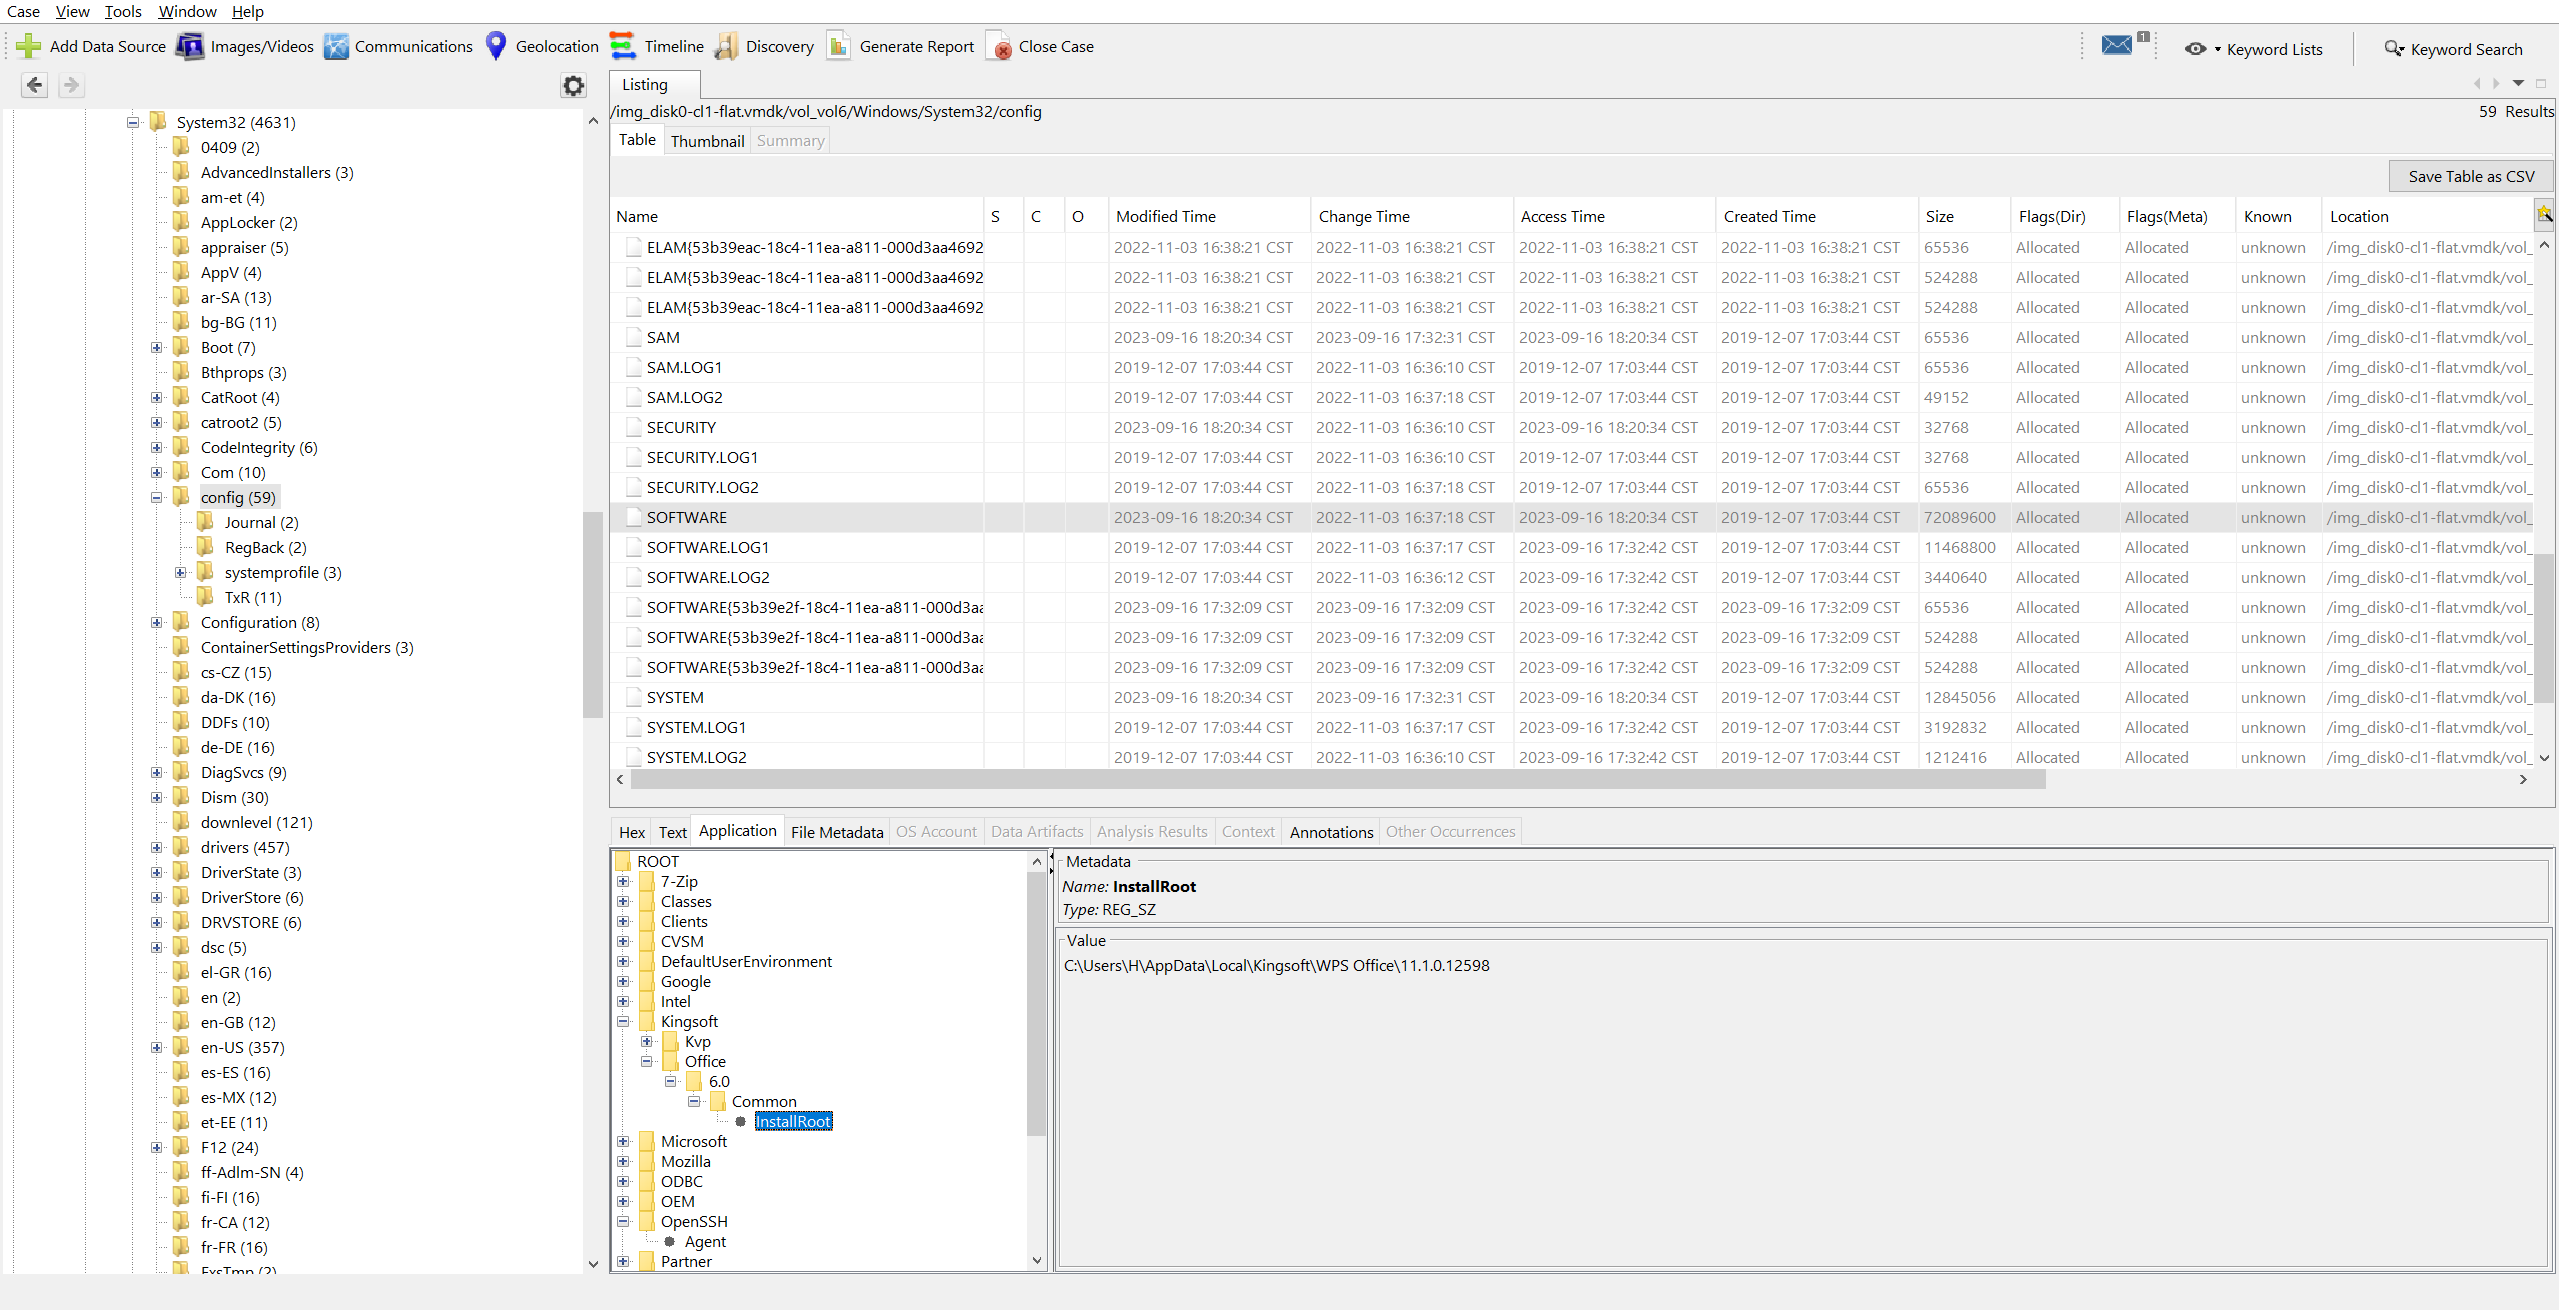Click the Mozilla registry folder icon
2560x1310 pixels.
647,1161
